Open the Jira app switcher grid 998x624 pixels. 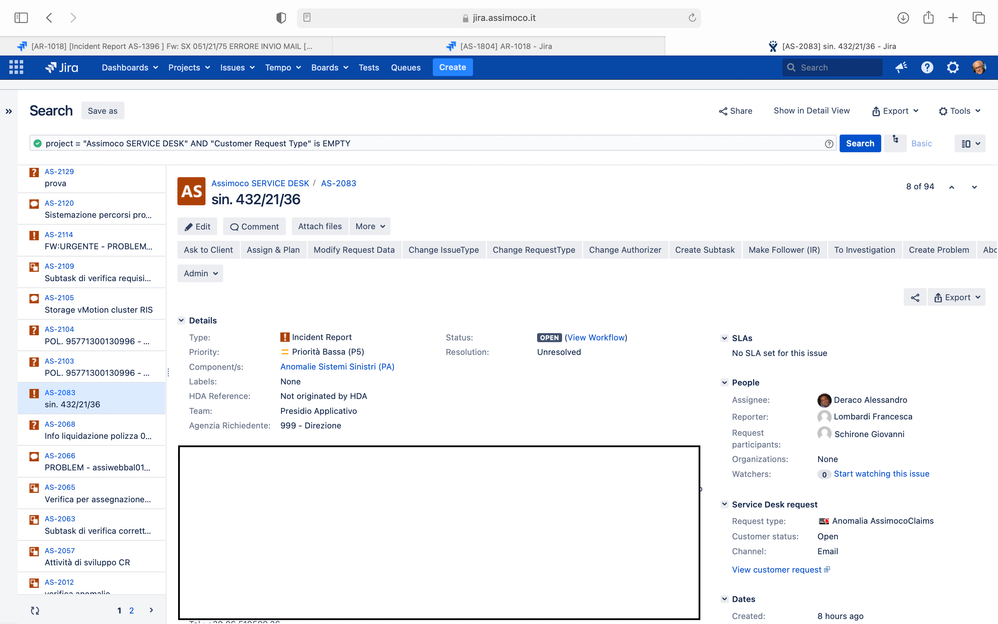coord(15,67)
